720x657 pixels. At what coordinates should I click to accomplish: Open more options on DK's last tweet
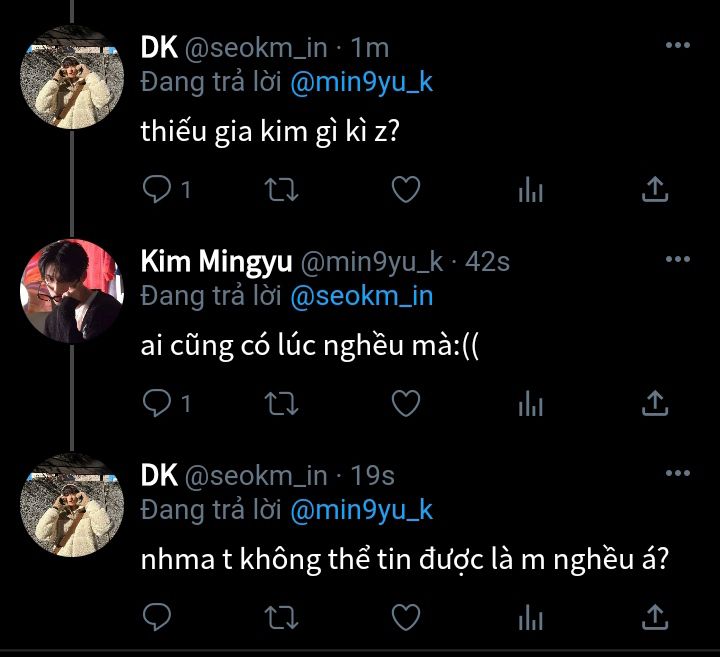(678, 474)
